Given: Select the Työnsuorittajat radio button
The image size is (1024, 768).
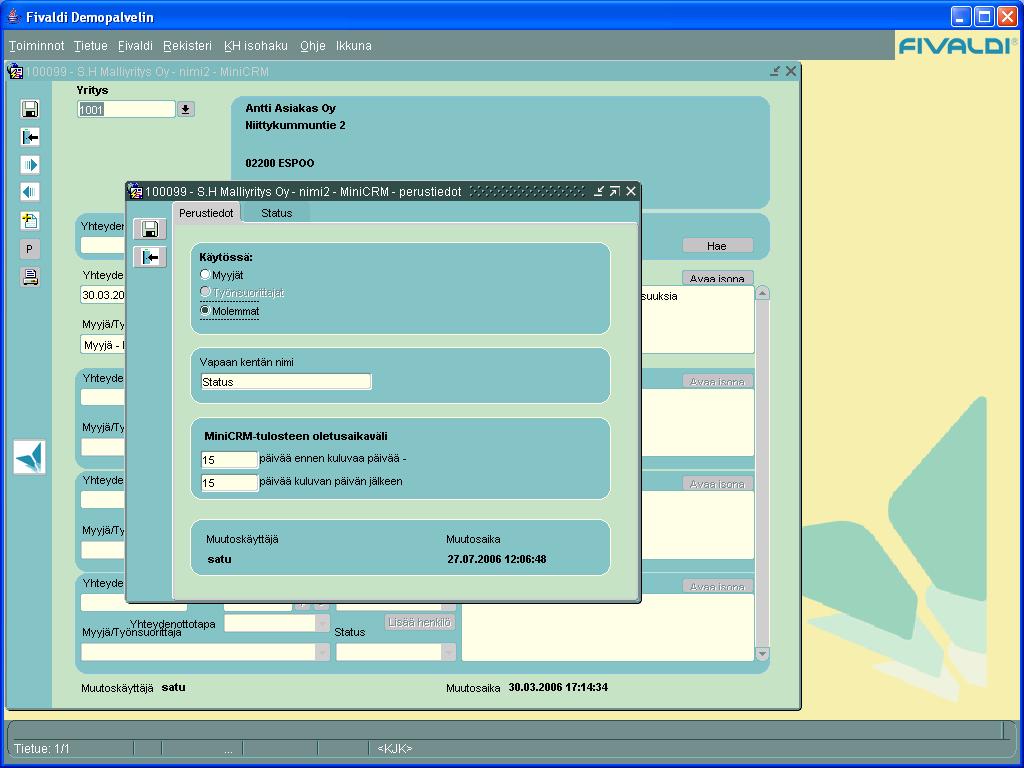Looking at the screenshot, I should pos(205,292).
